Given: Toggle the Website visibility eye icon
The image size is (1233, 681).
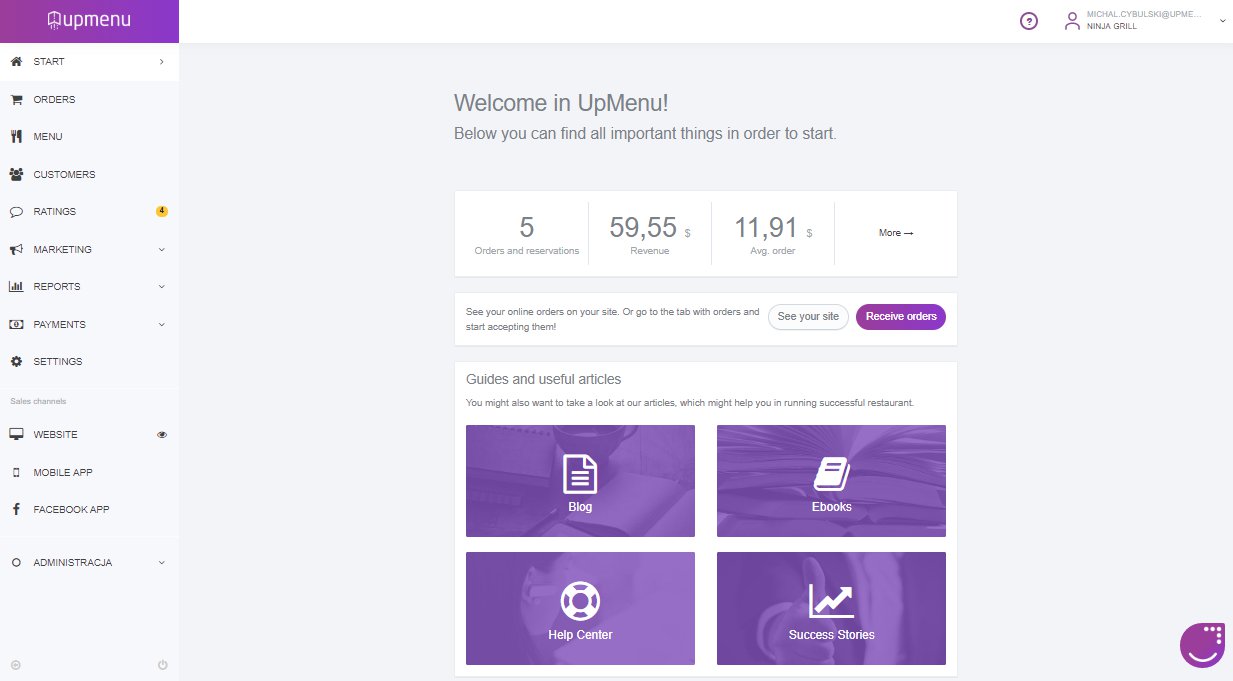Looking at the screenshot, I should (162, 435).
